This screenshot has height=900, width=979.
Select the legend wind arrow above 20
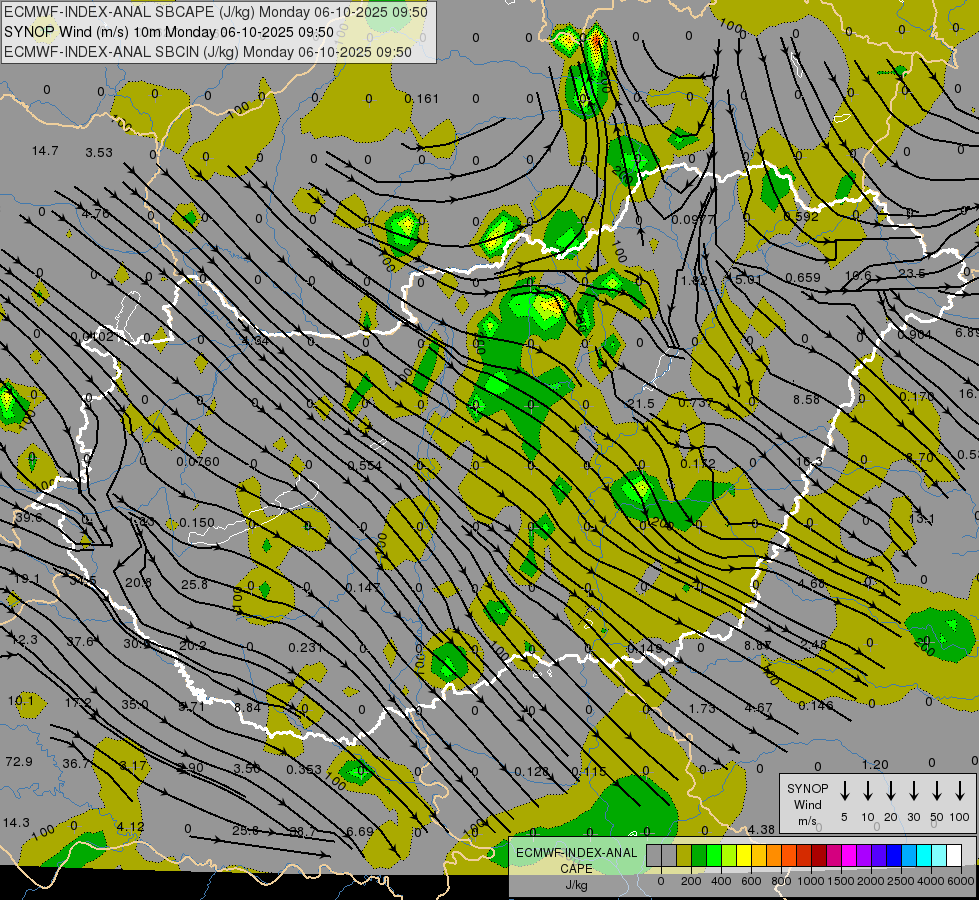[890, 791]
